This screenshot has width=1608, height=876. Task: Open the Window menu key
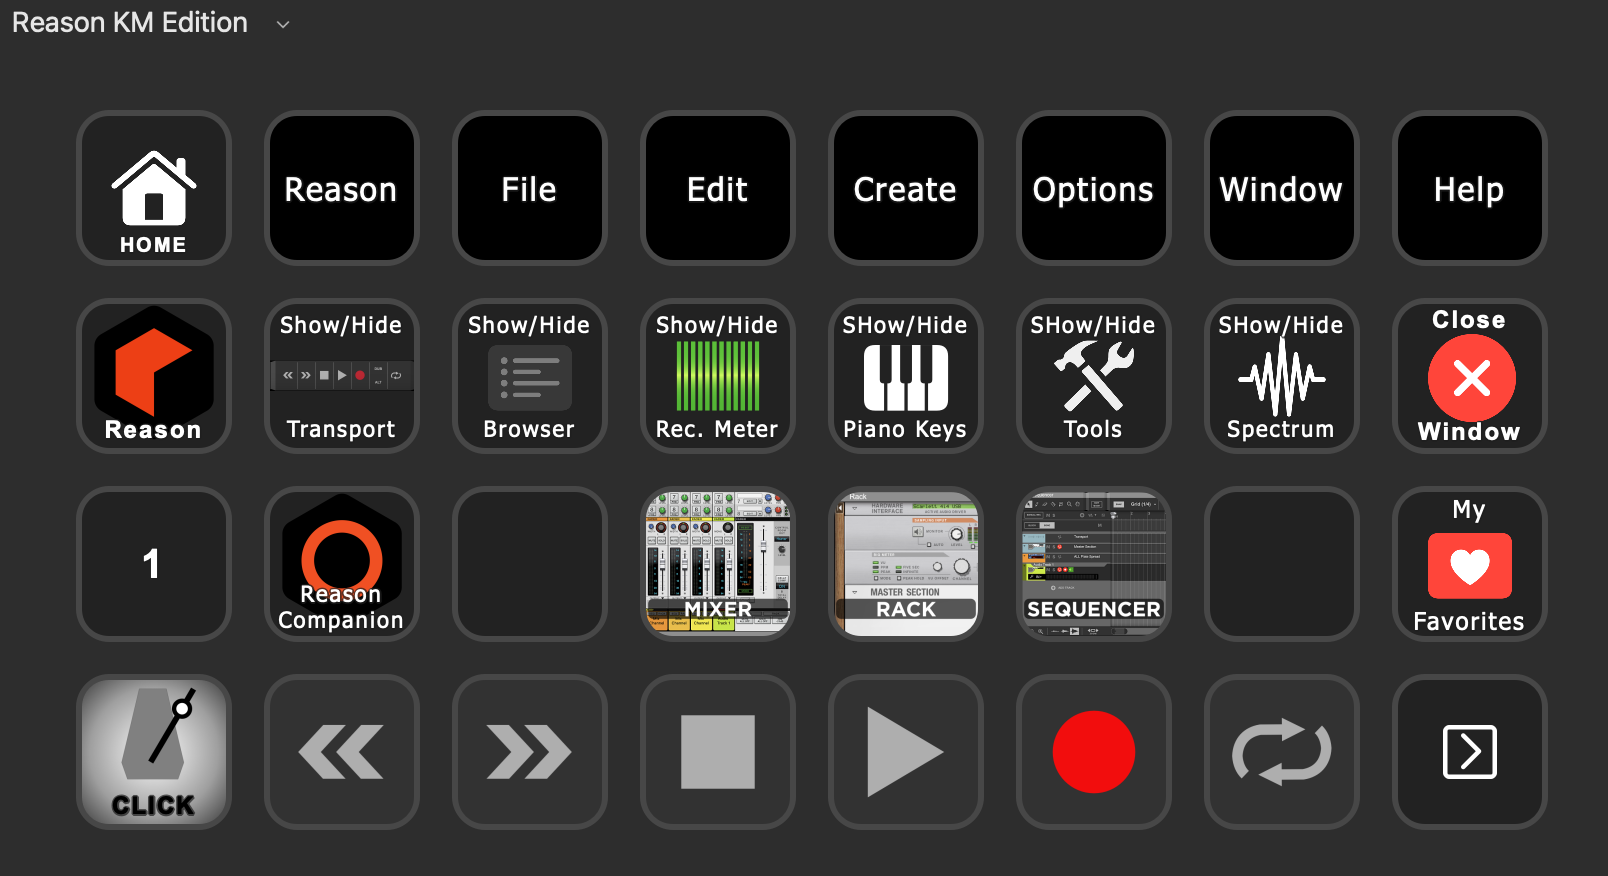[x=1282, y=188]
